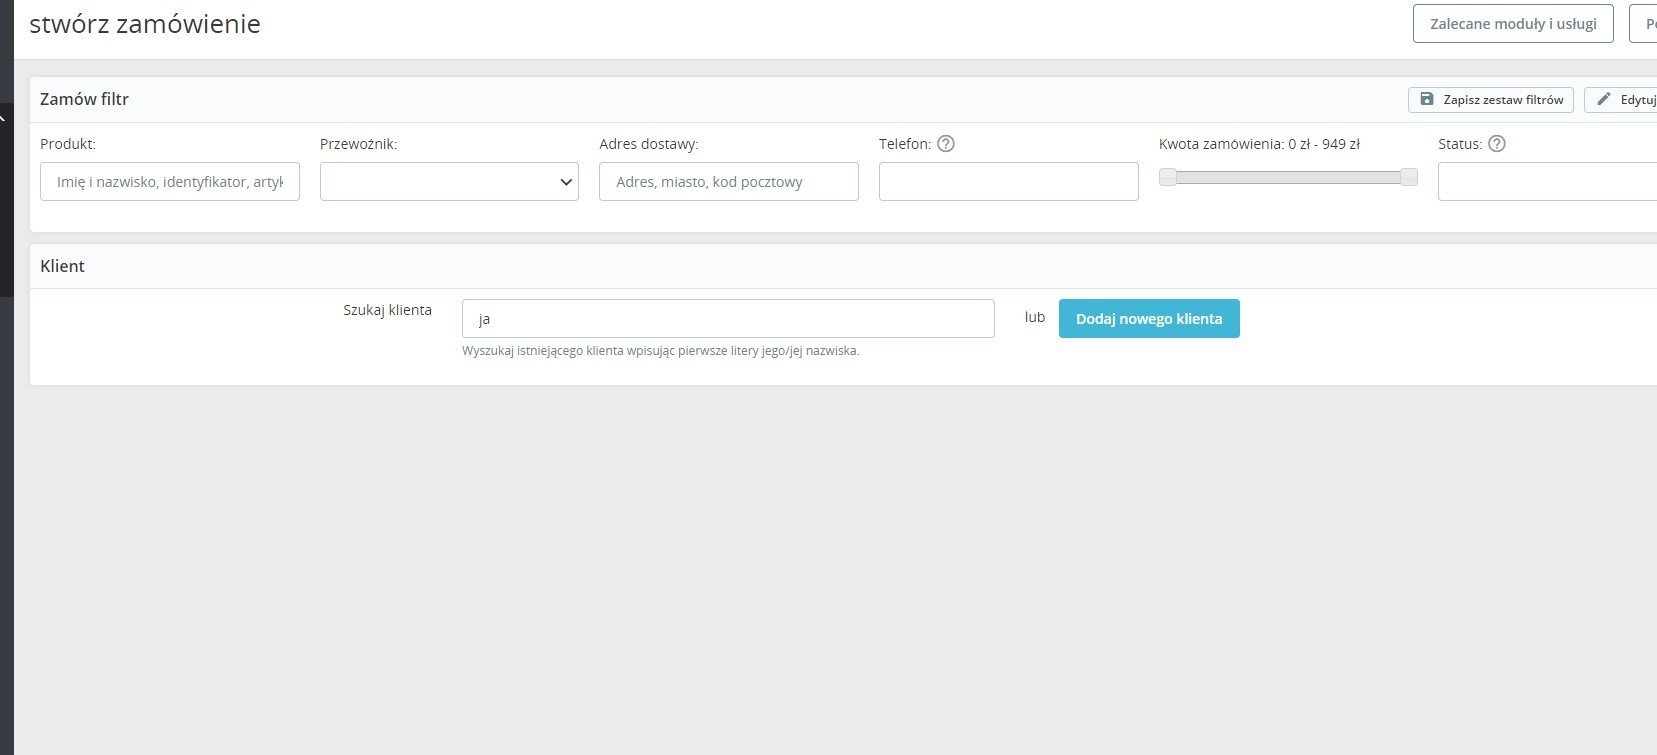Click the 'Produkt:' label
Viewport: 1657px width, 755px height.
(x=68, y=144)
